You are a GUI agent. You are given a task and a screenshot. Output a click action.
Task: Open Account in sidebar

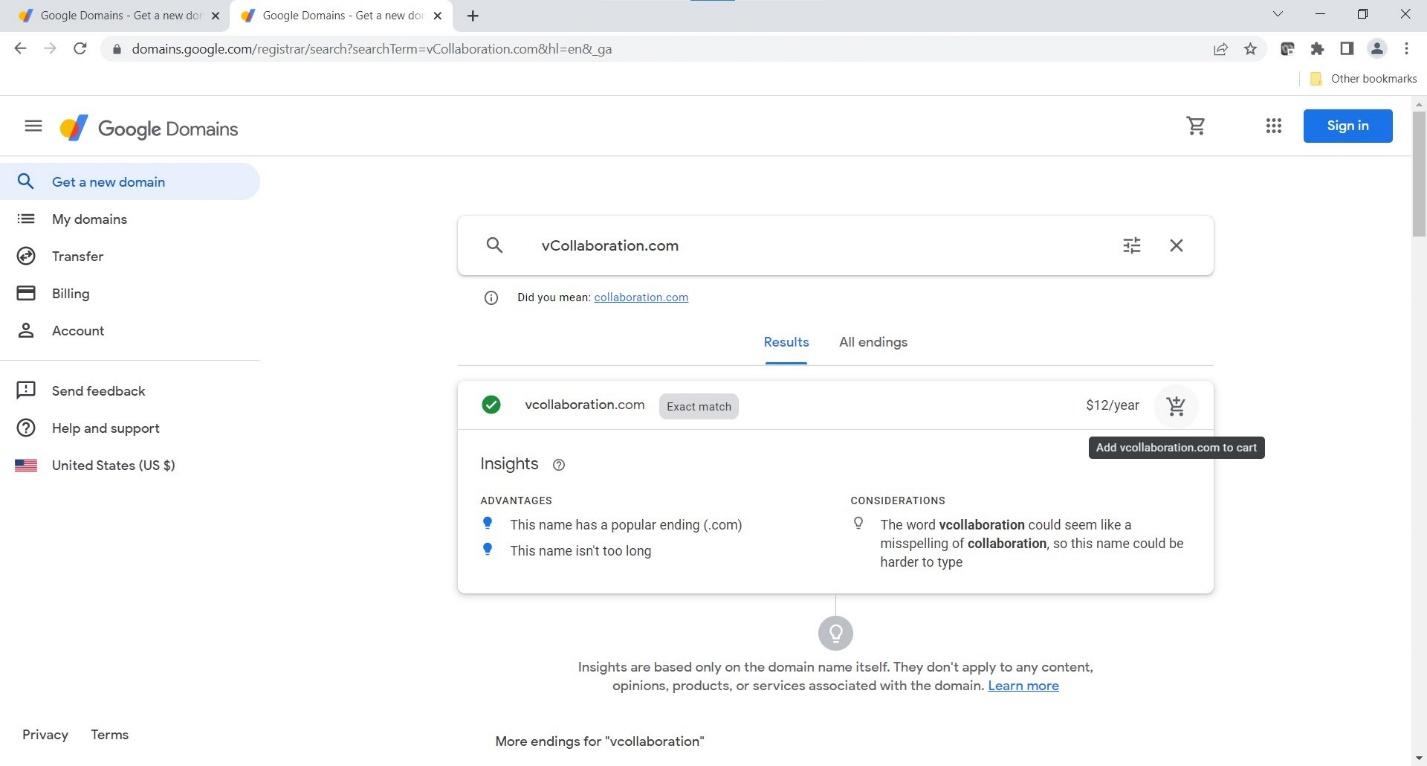pyautogui.click(x=130, y=330)
